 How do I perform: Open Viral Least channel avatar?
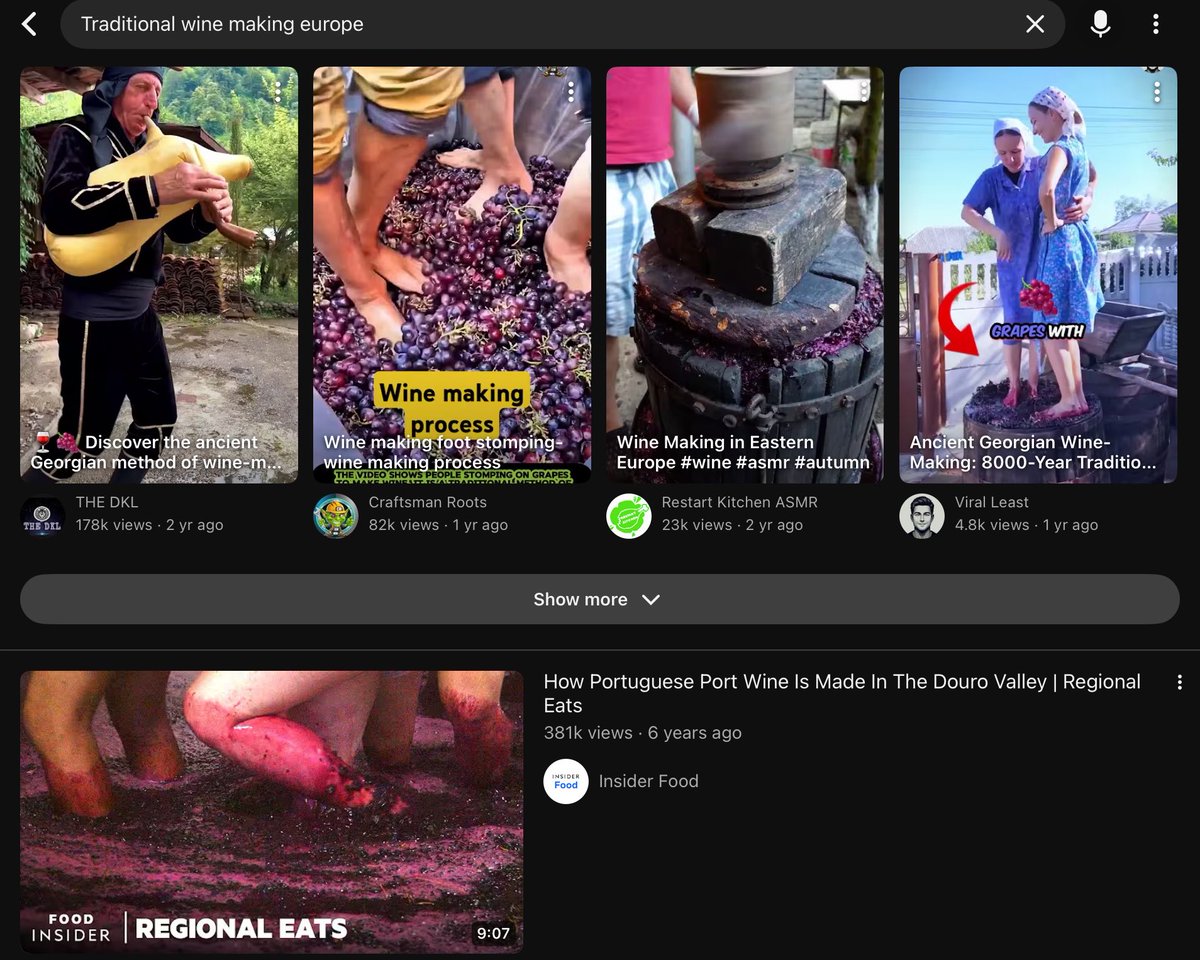click(x=922, y=516)
